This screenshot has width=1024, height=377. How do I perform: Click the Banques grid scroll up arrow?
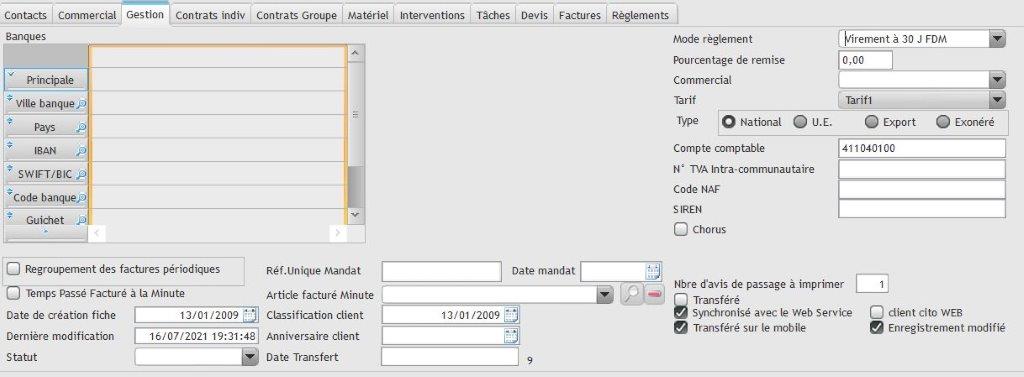[x=354, y=53]
